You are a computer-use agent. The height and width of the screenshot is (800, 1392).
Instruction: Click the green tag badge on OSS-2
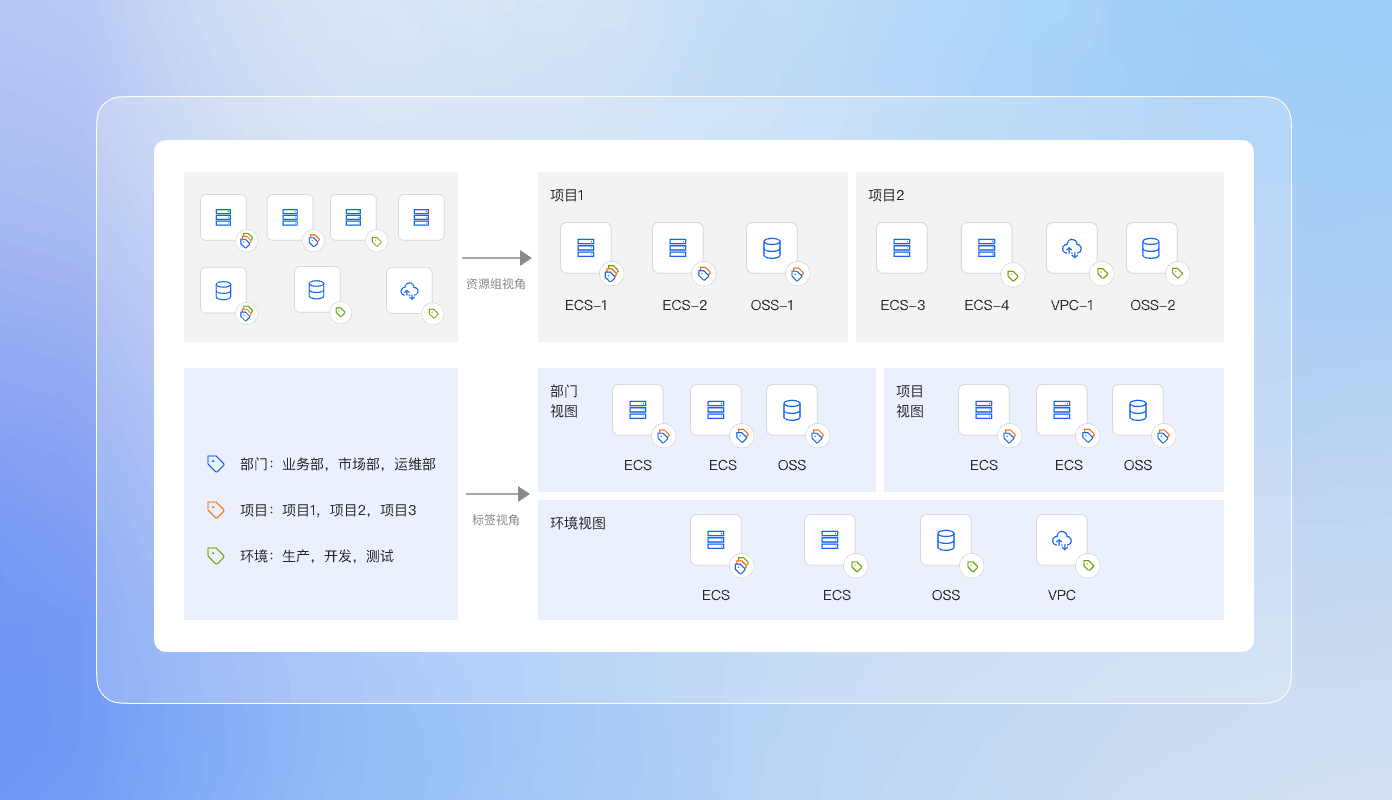point(1178,273)
